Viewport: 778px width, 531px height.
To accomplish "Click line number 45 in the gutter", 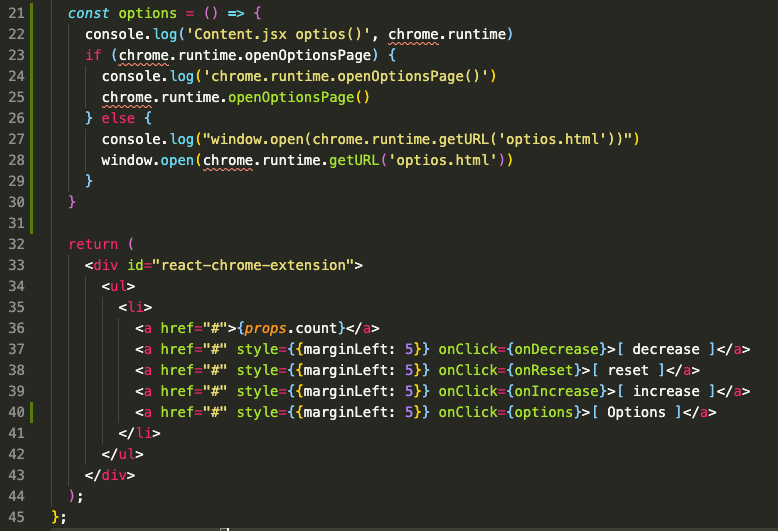I will [x=16, y=517].
